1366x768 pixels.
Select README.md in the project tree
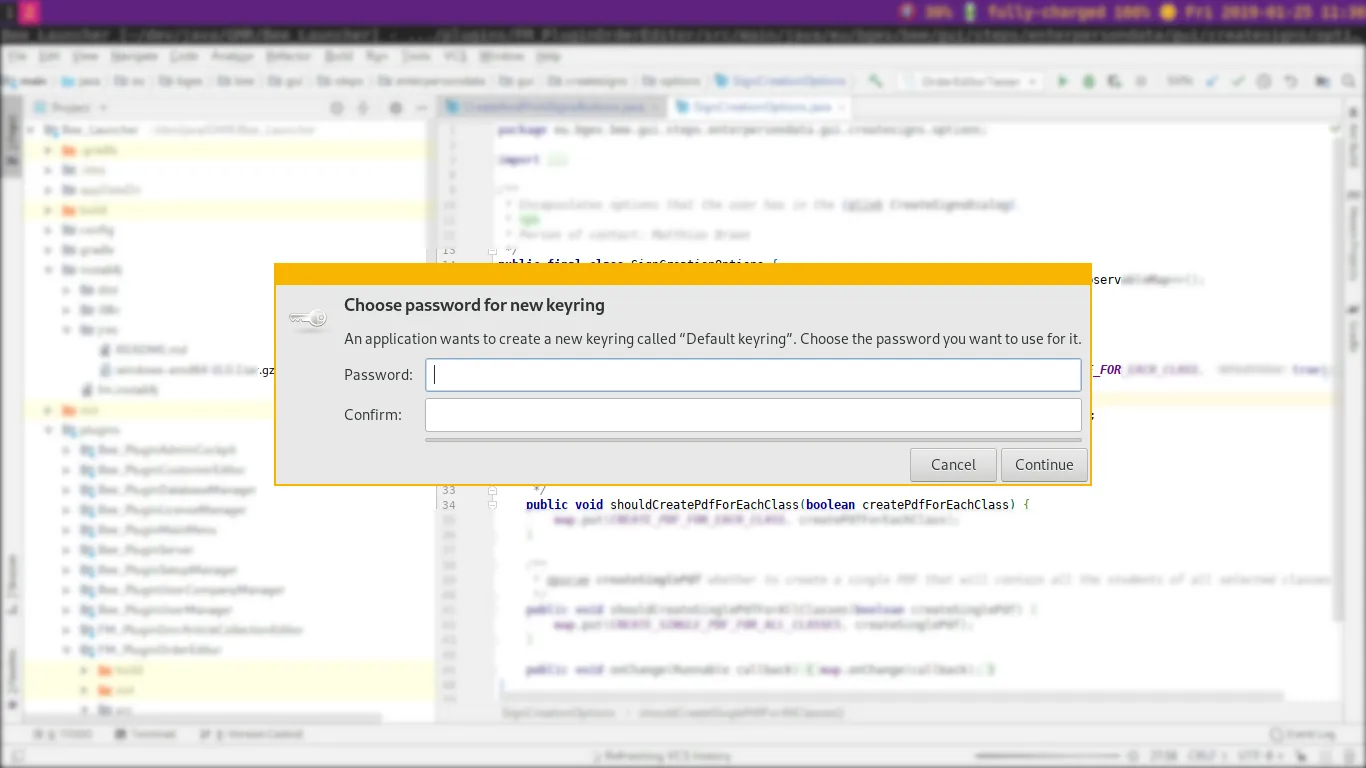point(143,350)
